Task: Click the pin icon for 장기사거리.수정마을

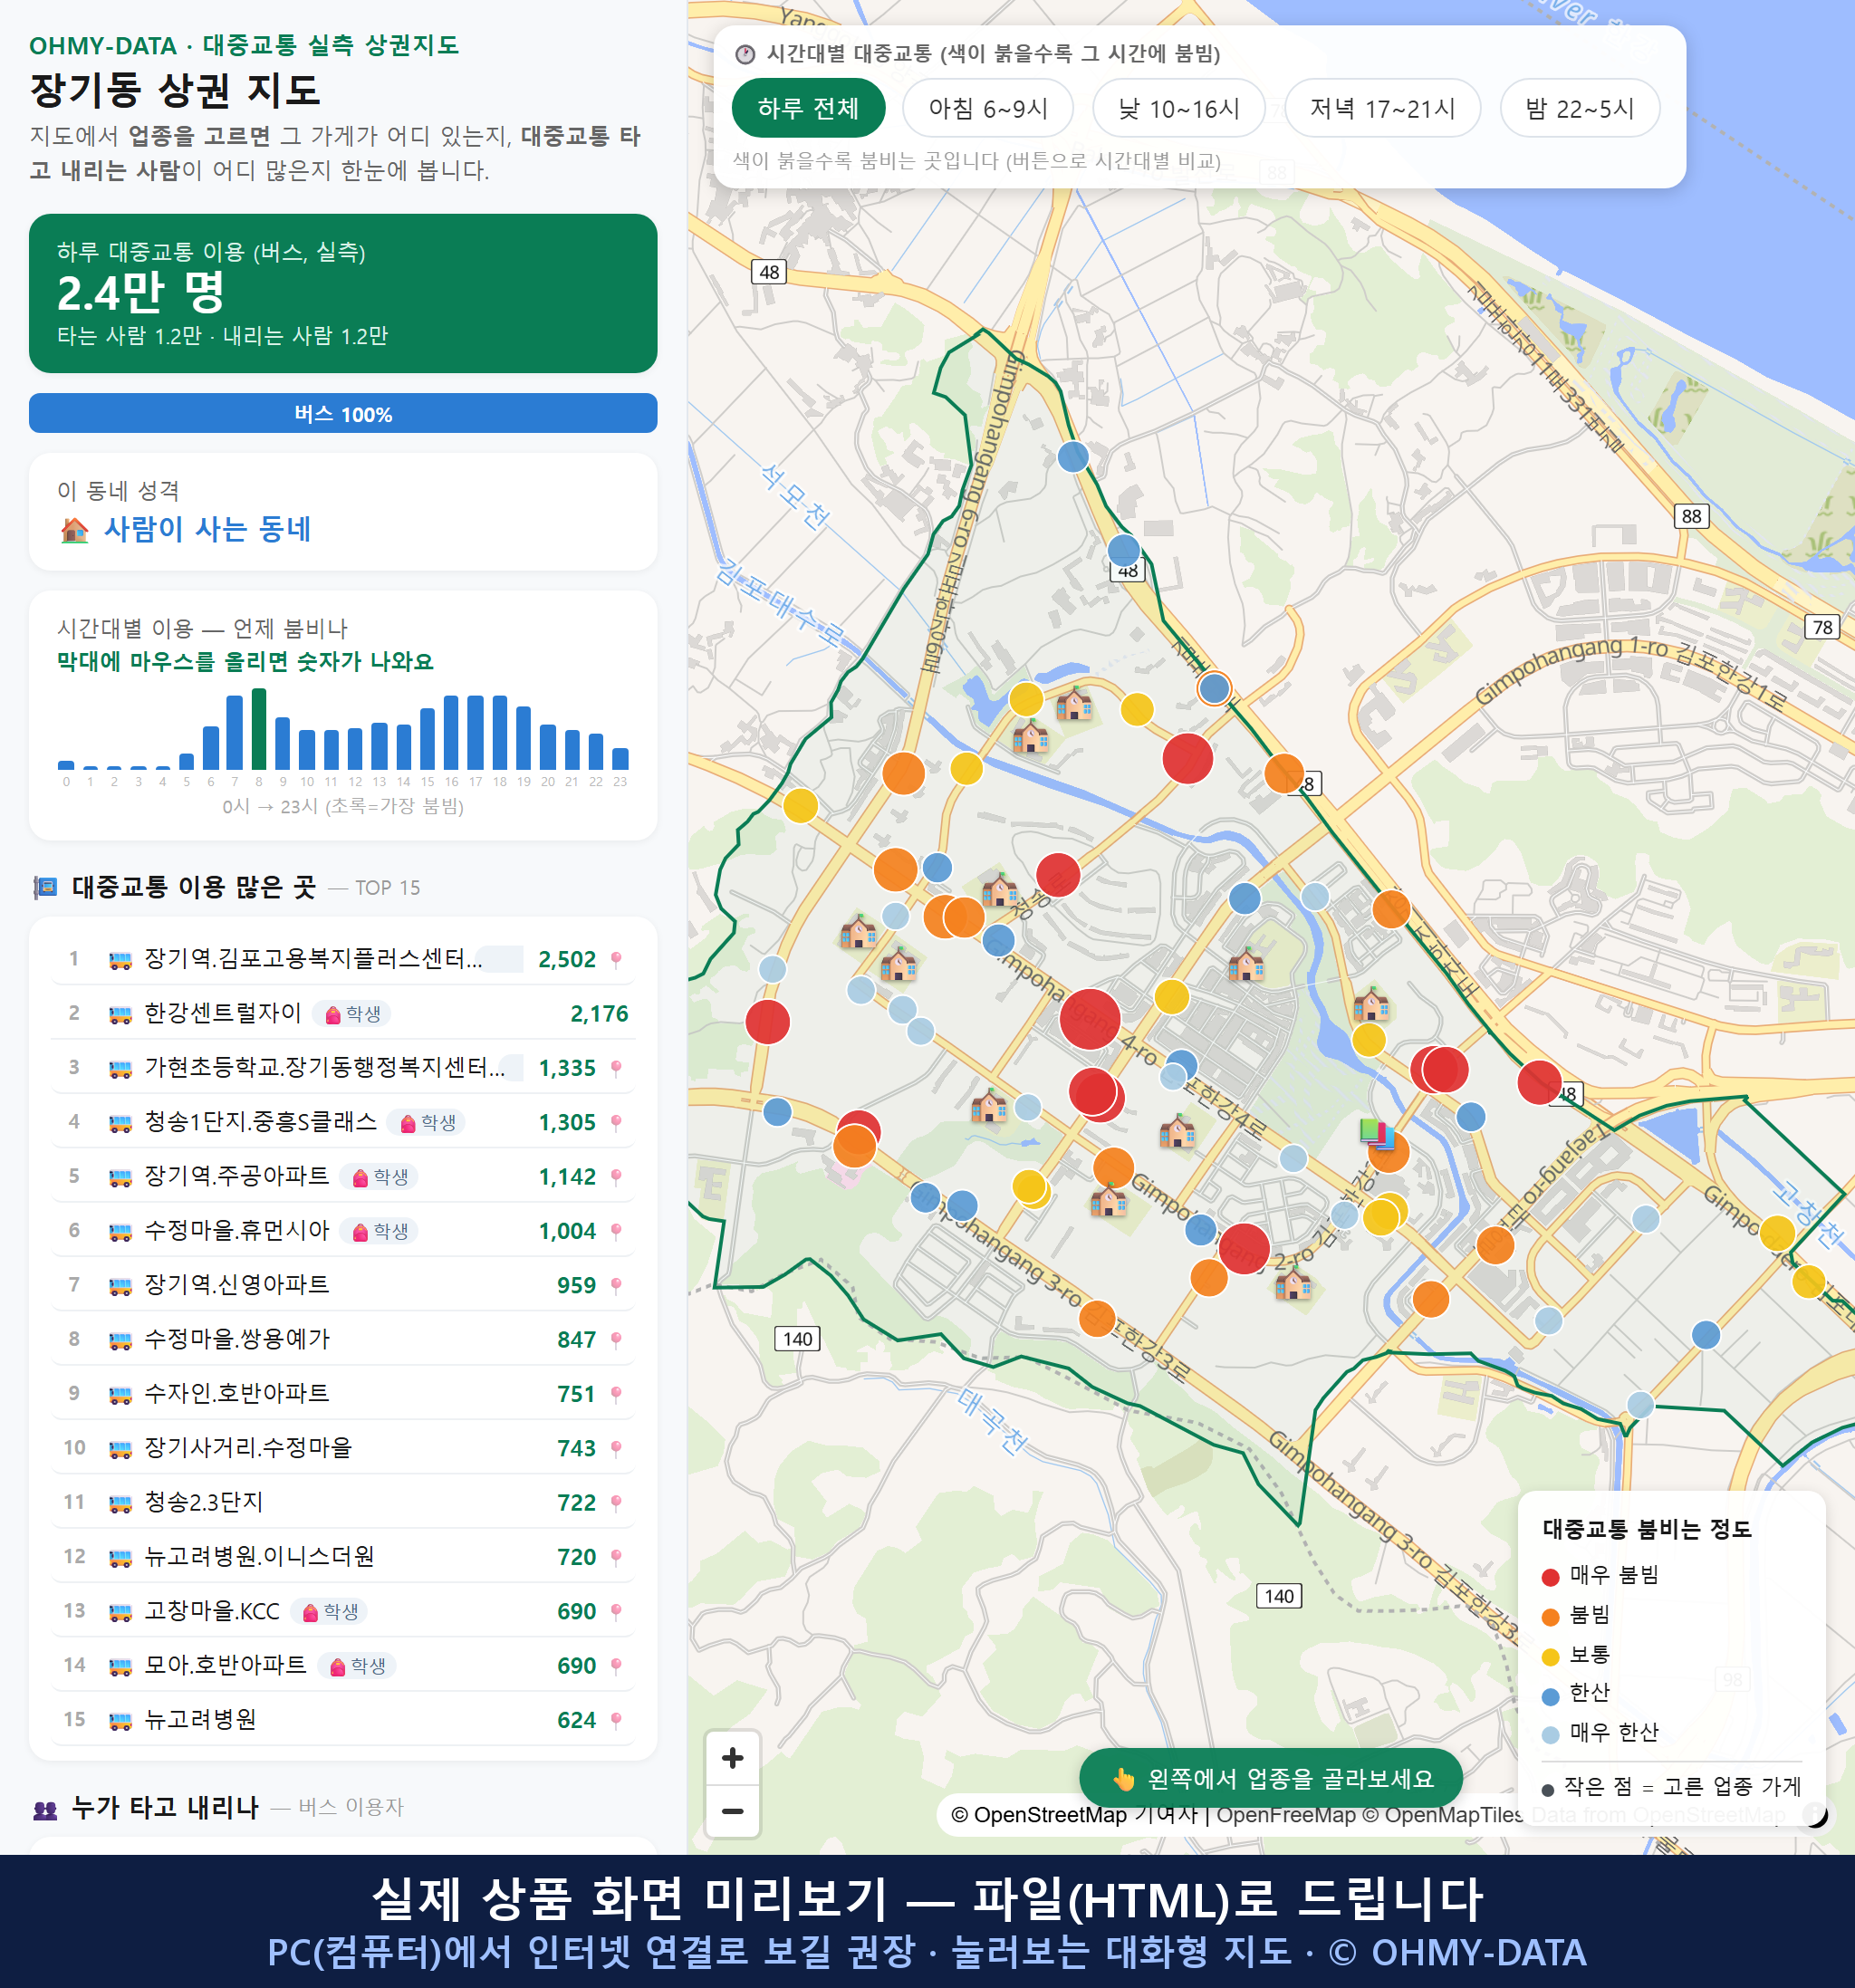Action: click(x=616, y=1448)
